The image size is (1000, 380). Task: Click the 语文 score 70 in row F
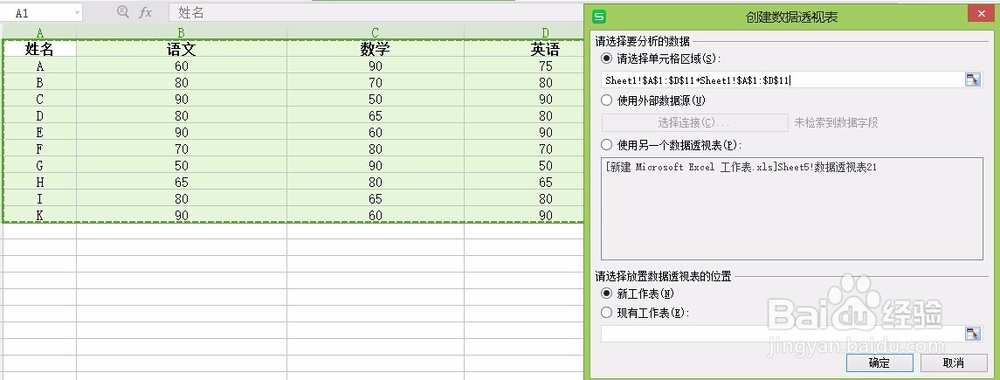click(x=182, y=149)
